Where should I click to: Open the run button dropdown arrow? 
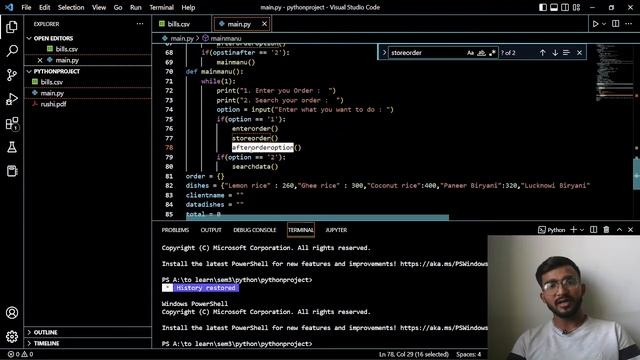604,24
